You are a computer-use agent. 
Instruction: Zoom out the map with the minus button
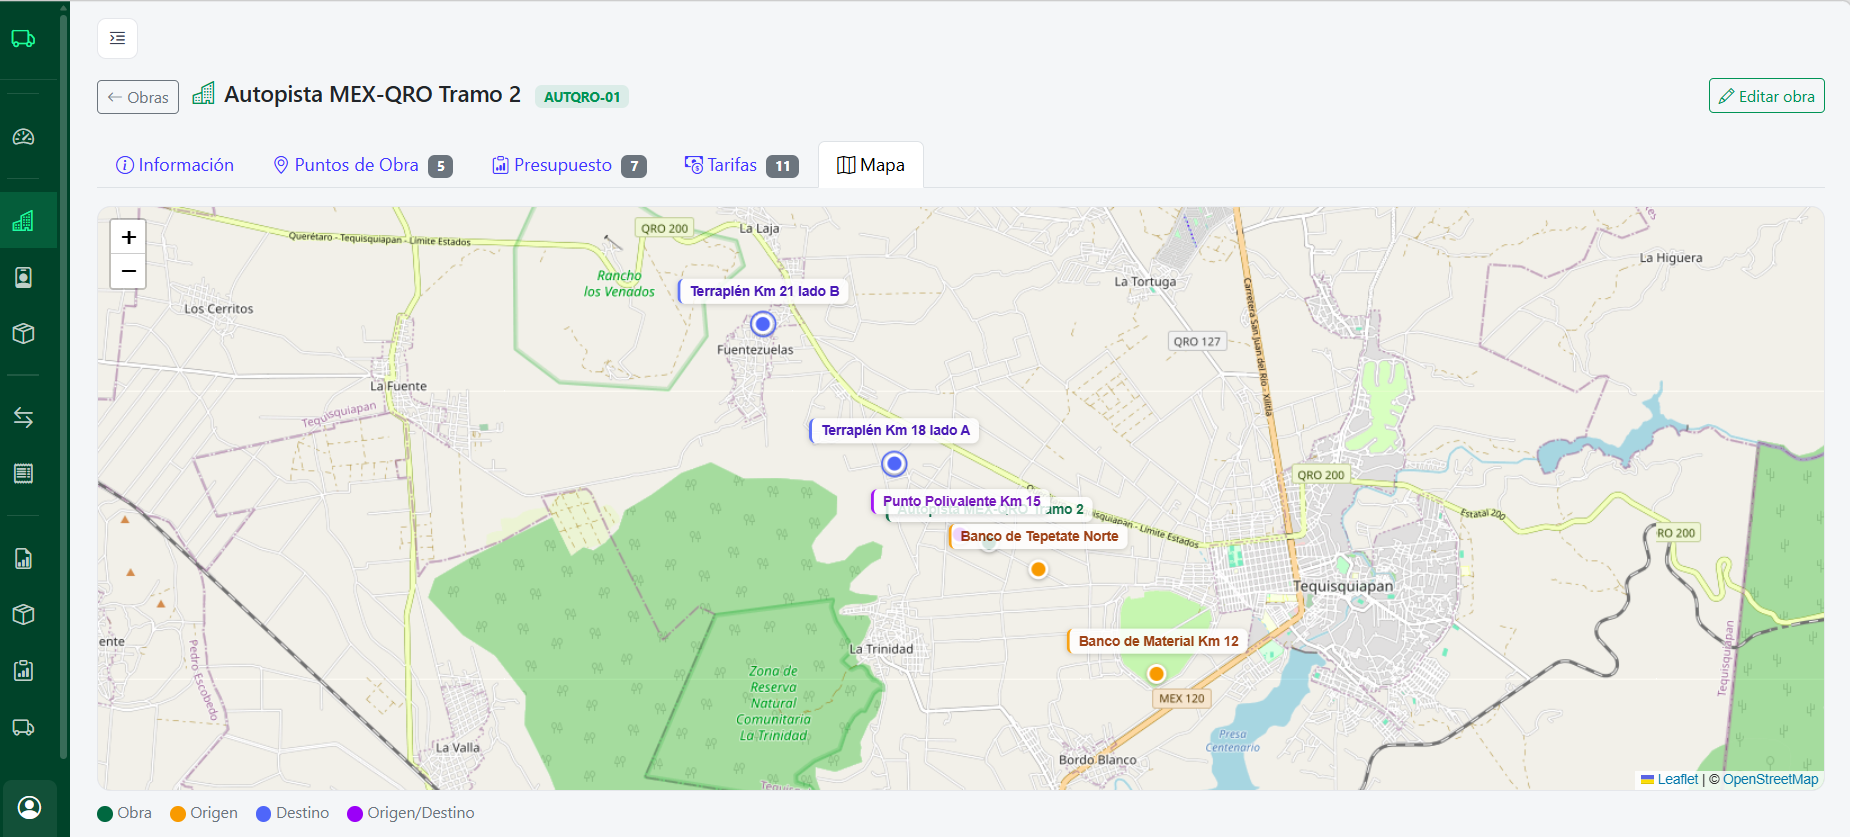[x=128, y=271]
